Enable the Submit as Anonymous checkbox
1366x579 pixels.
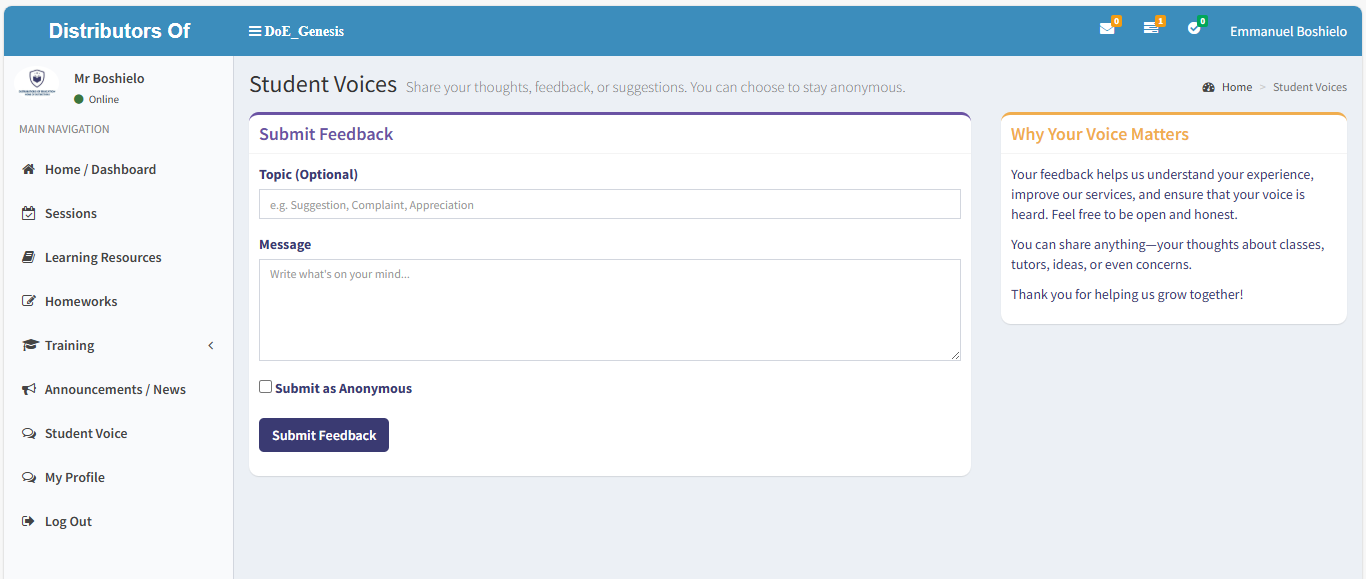[x=266, y=387]
